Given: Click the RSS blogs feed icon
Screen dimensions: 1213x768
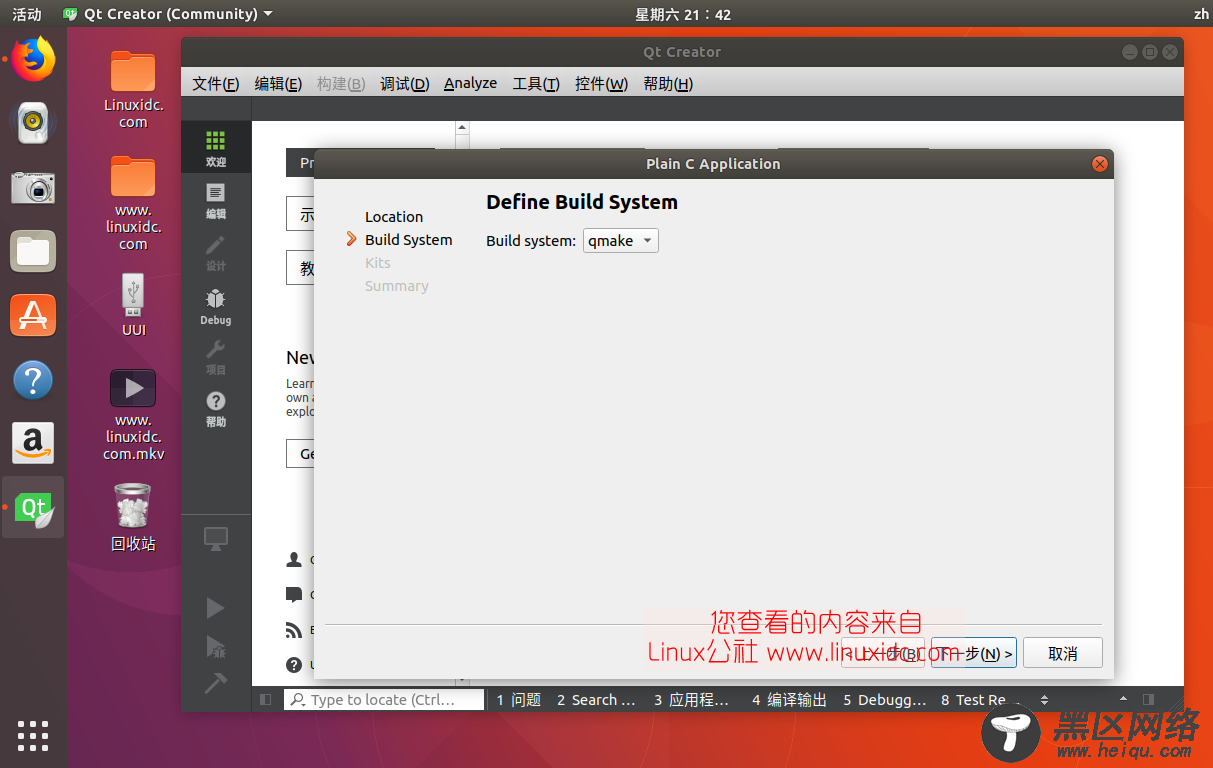Looking at the screenshot, I should point(294,630).
